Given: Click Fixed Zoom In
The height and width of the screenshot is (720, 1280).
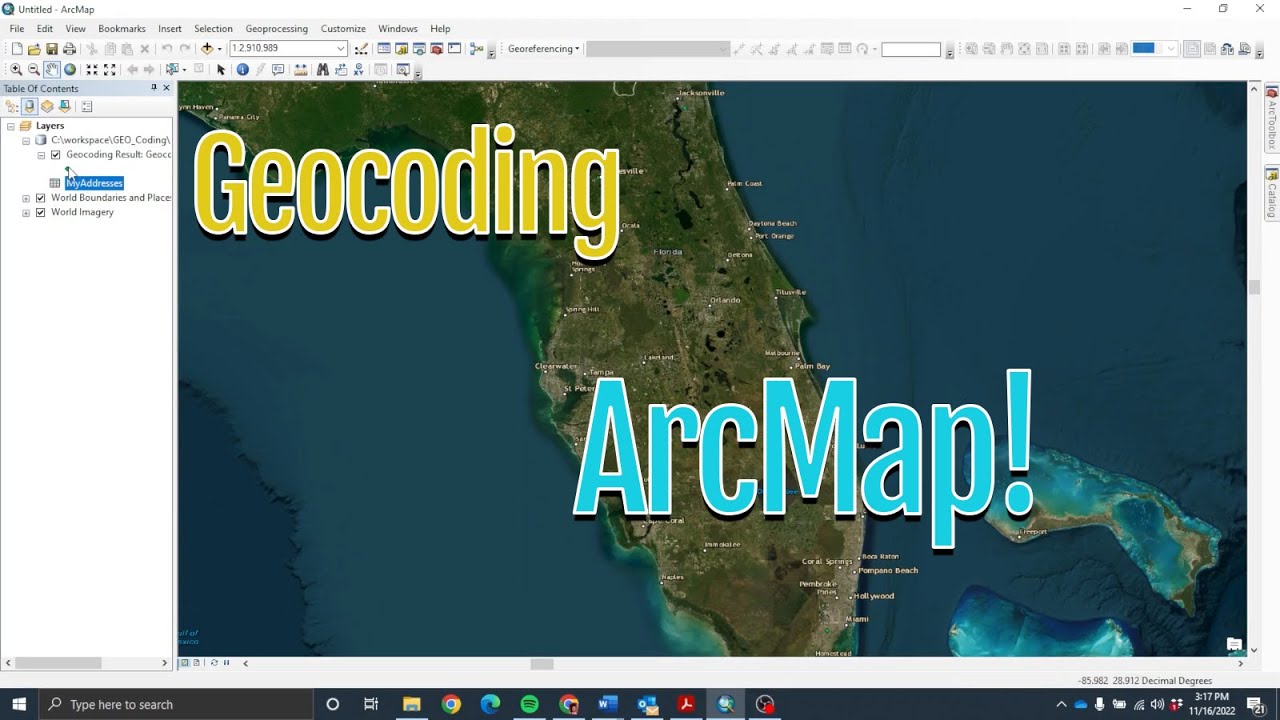Looking at the screenshot, I should click(92, 69).
